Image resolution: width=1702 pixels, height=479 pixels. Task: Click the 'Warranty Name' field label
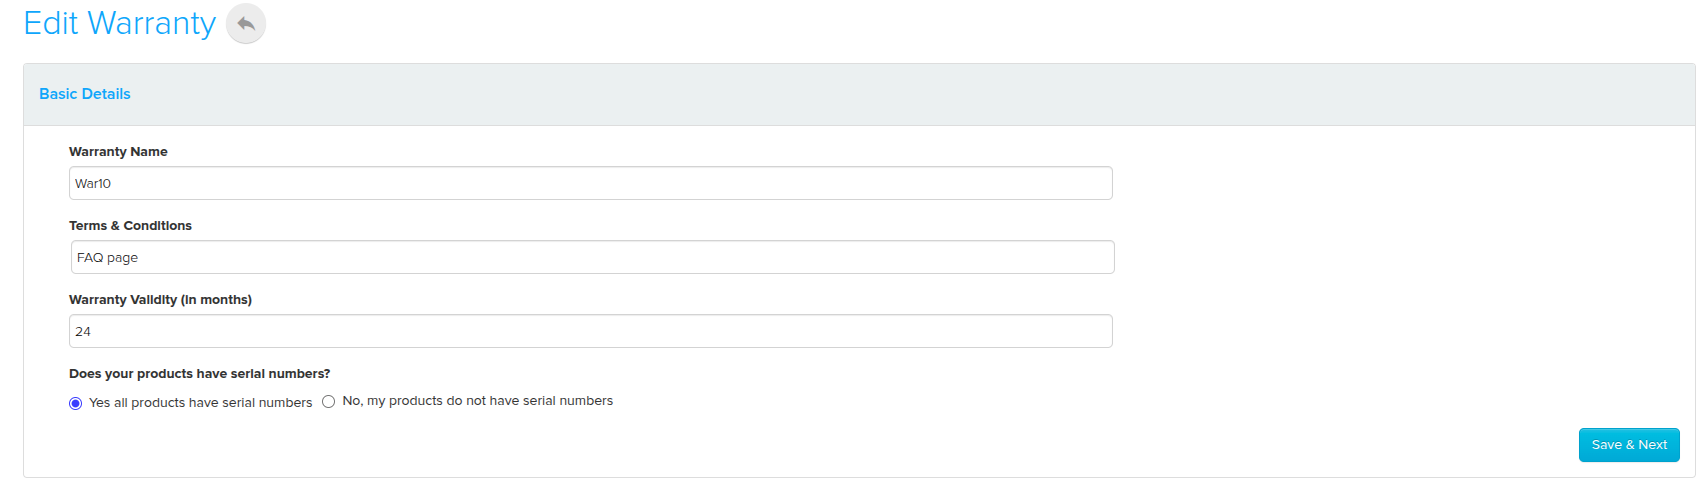click(118, 152)
